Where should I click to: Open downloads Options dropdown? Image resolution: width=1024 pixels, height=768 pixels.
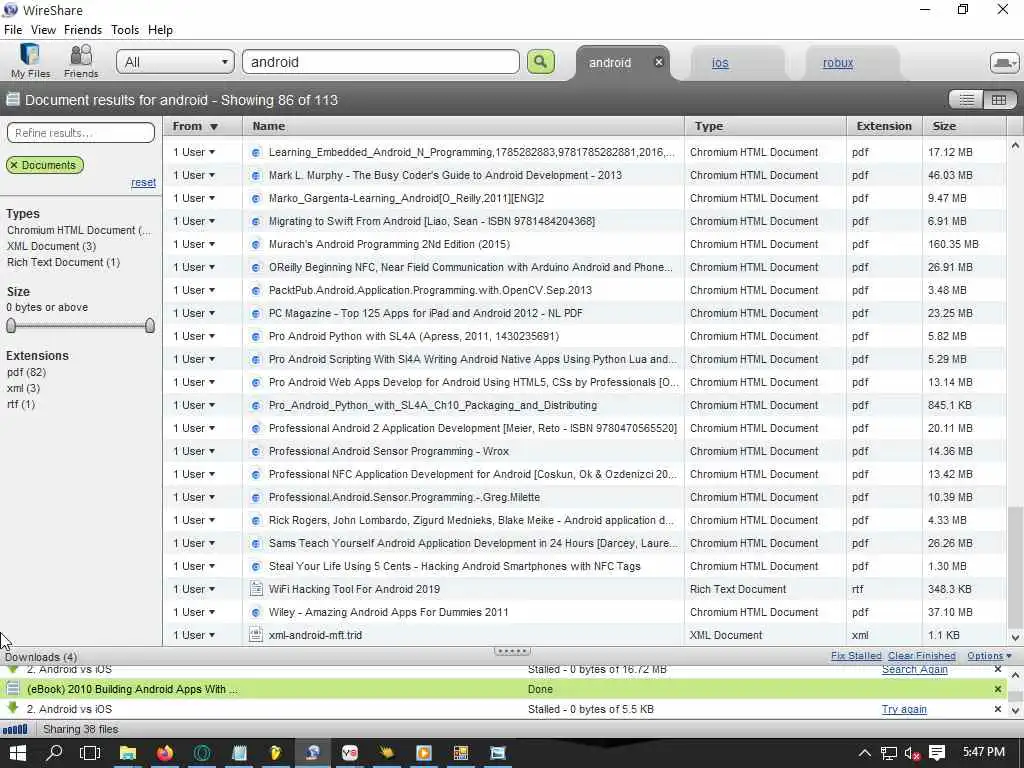(989, 656)
